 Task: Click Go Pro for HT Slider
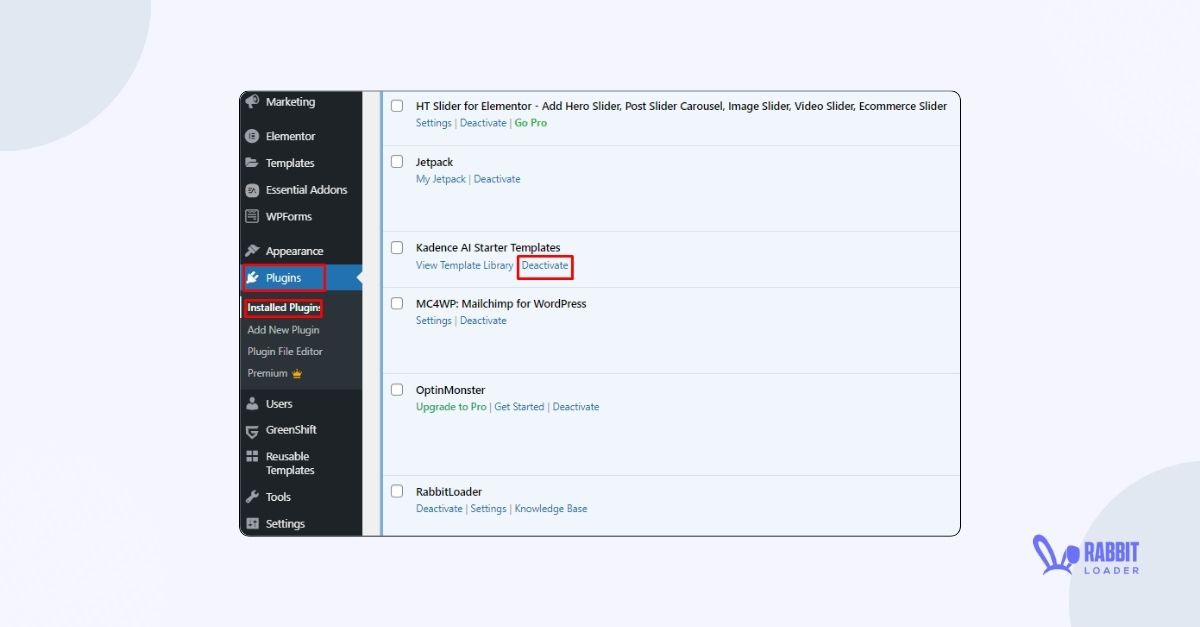pyautogui.click(x=531, y=122)
